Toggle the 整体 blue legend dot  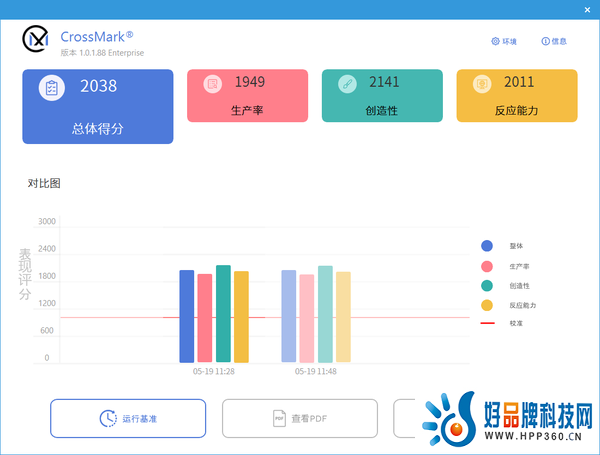487,246
